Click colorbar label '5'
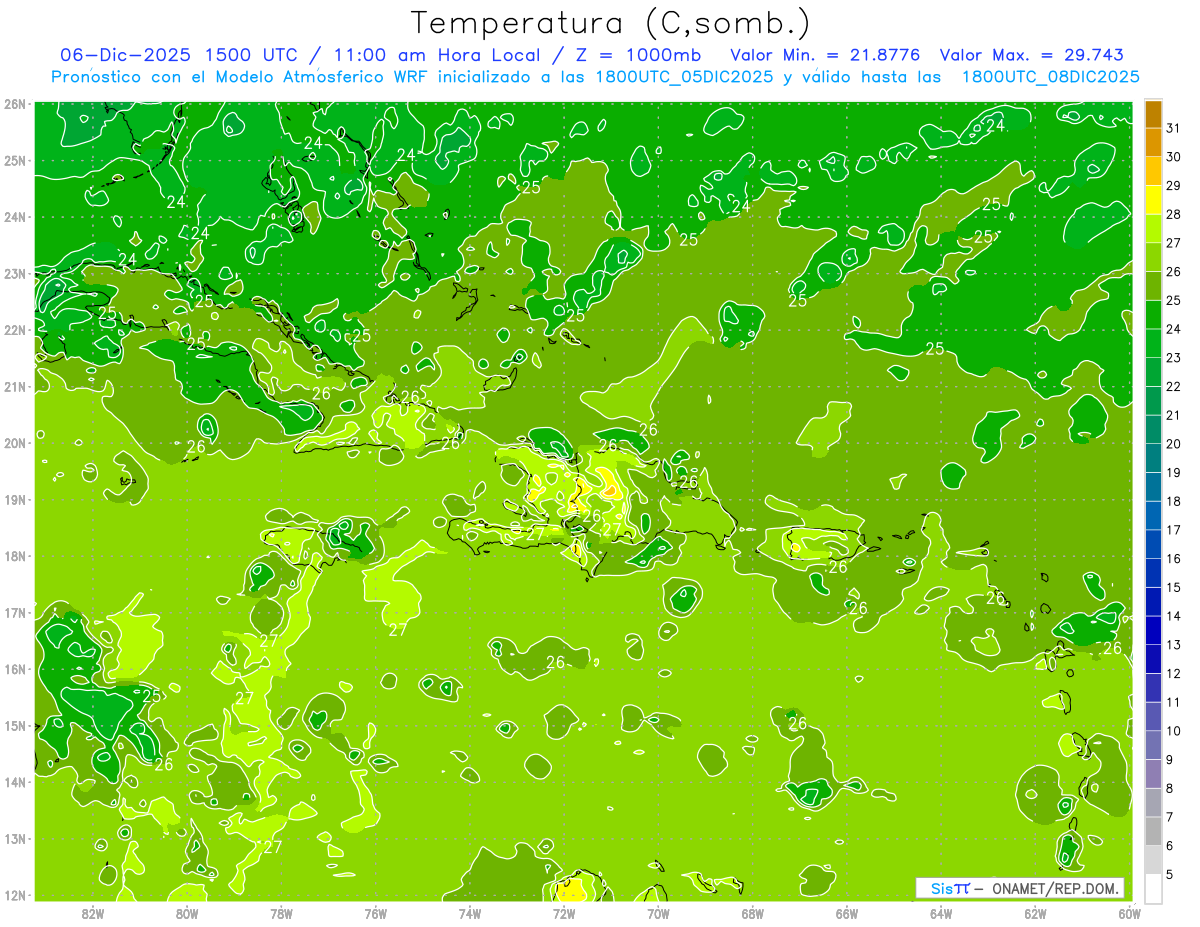This screenshot has height=927, width=1200. 1170,874
